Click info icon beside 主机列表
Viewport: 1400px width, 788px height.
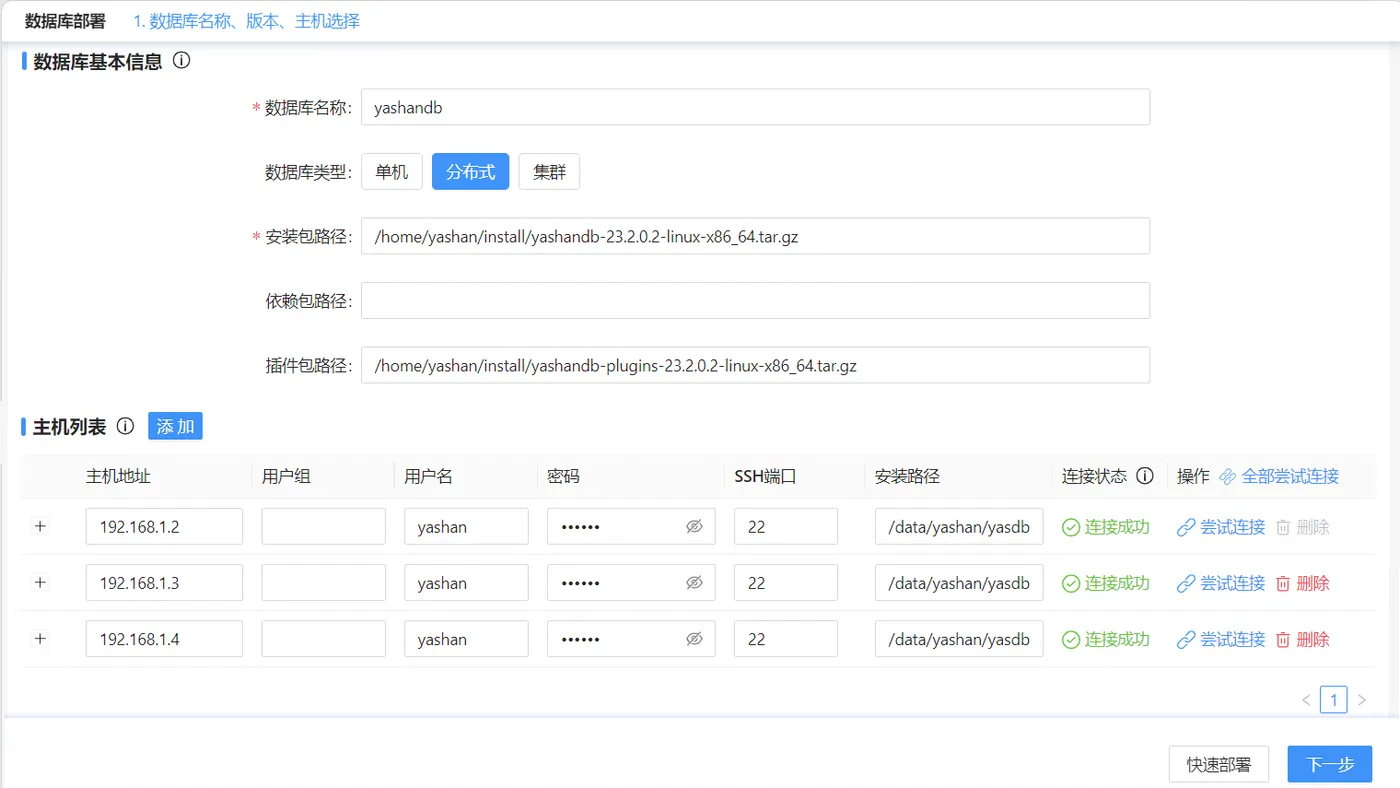coord(125,426)
